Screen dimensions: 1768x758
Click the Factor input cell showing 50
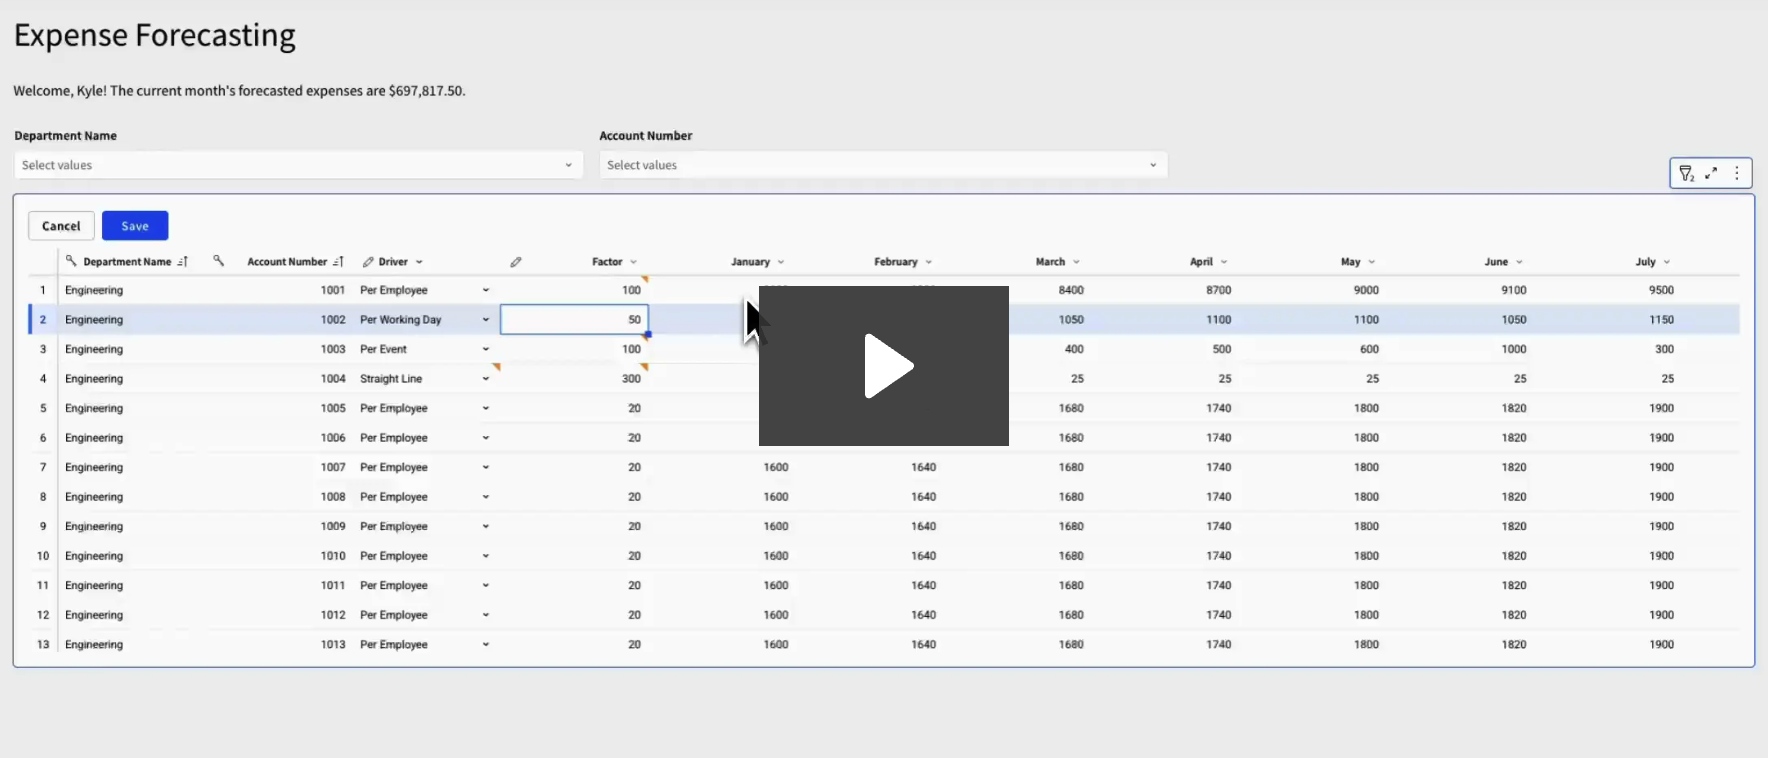(574, 320)
